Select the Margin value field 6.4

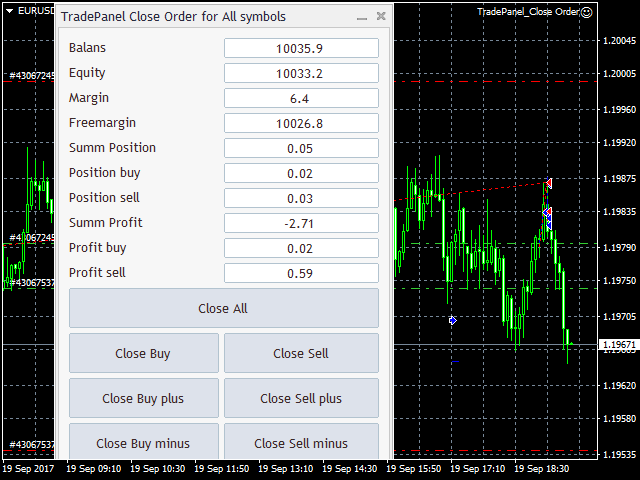click(x=301, y=98)
